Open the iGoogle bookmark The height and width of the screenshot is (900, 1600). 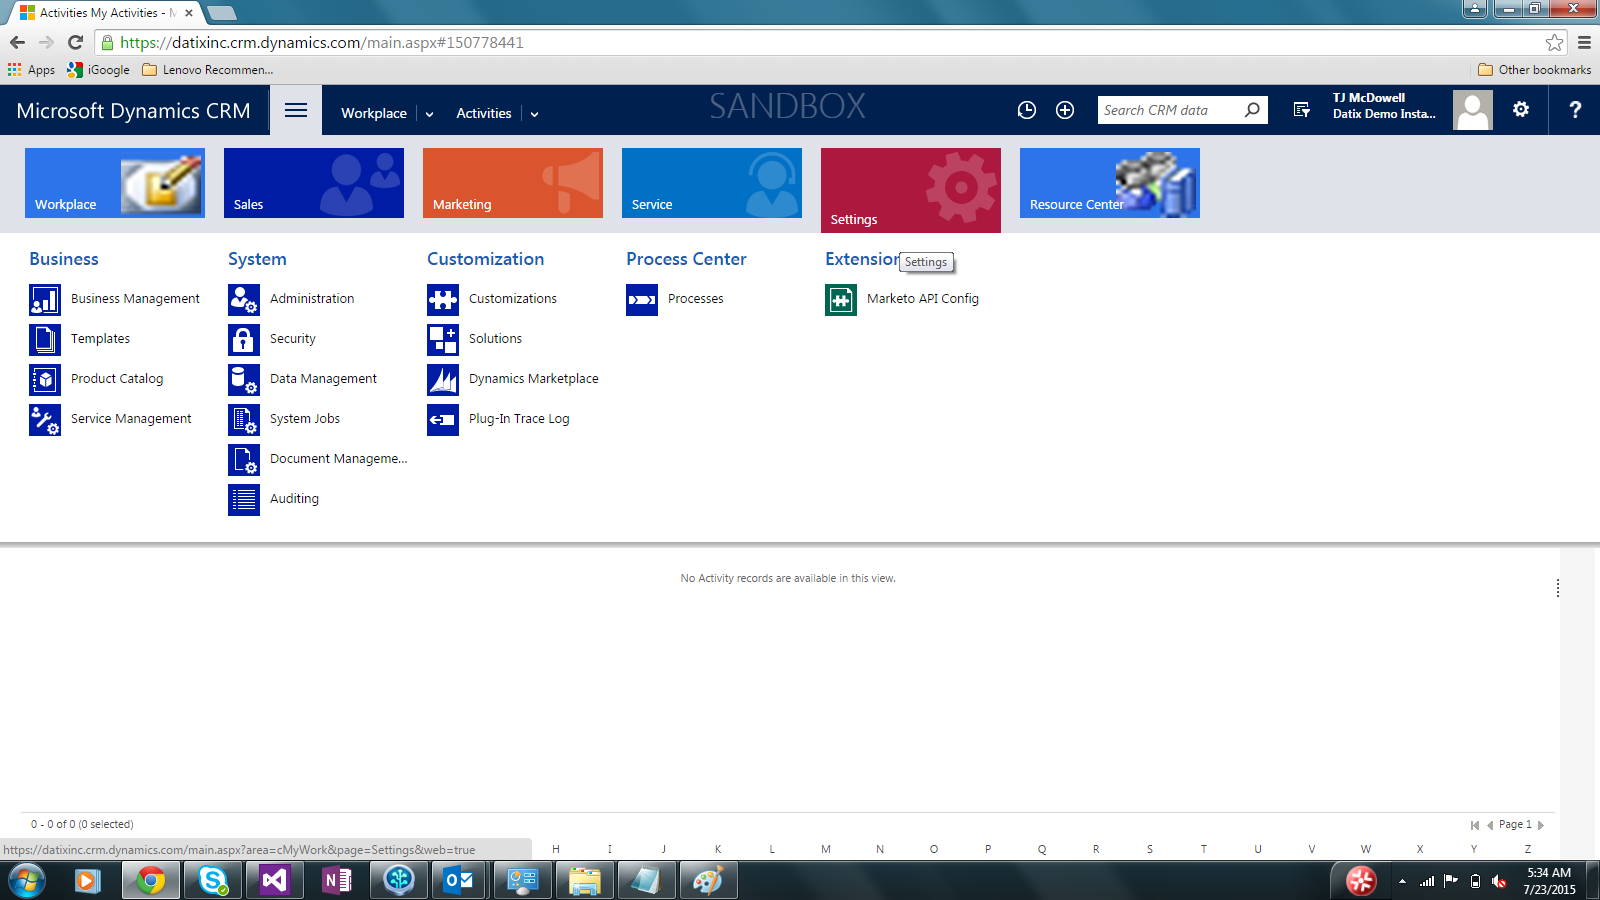(99, 70)
